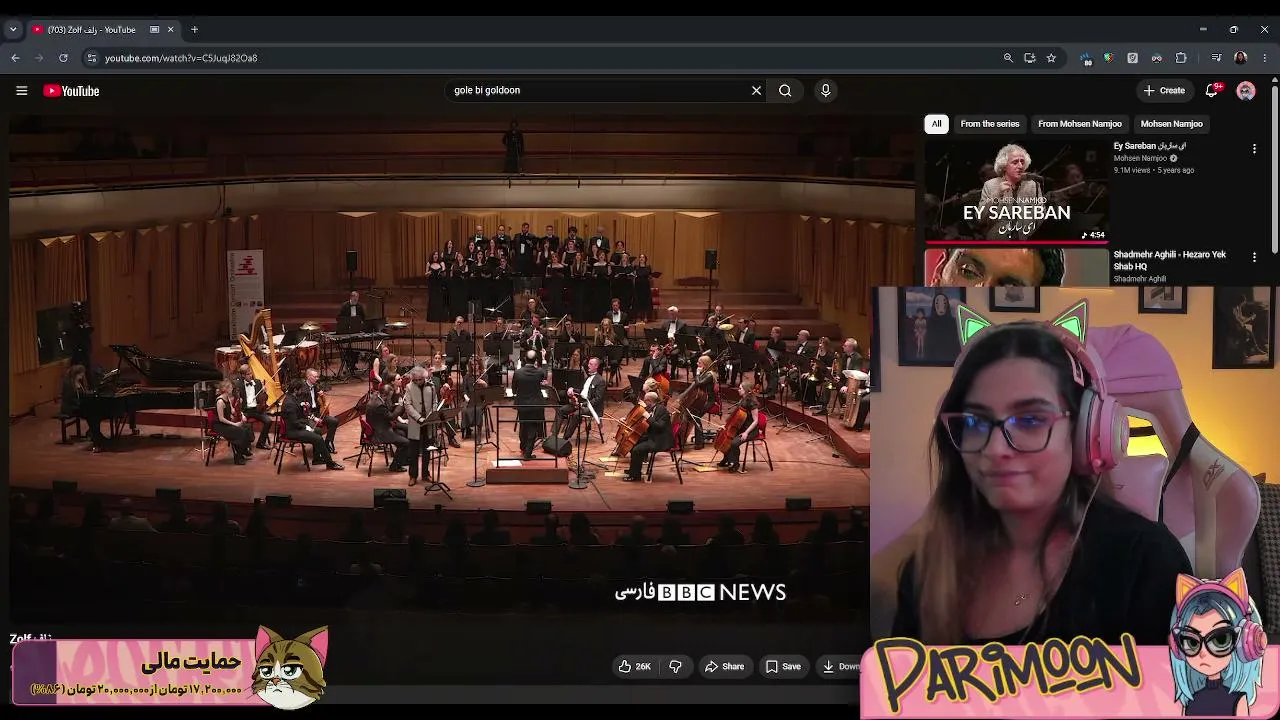Viewport: 1280px width, 720px height.
Task: Open Shadmehr Aghili Hezaro Yek Shab video
Action: point(1170,260)
